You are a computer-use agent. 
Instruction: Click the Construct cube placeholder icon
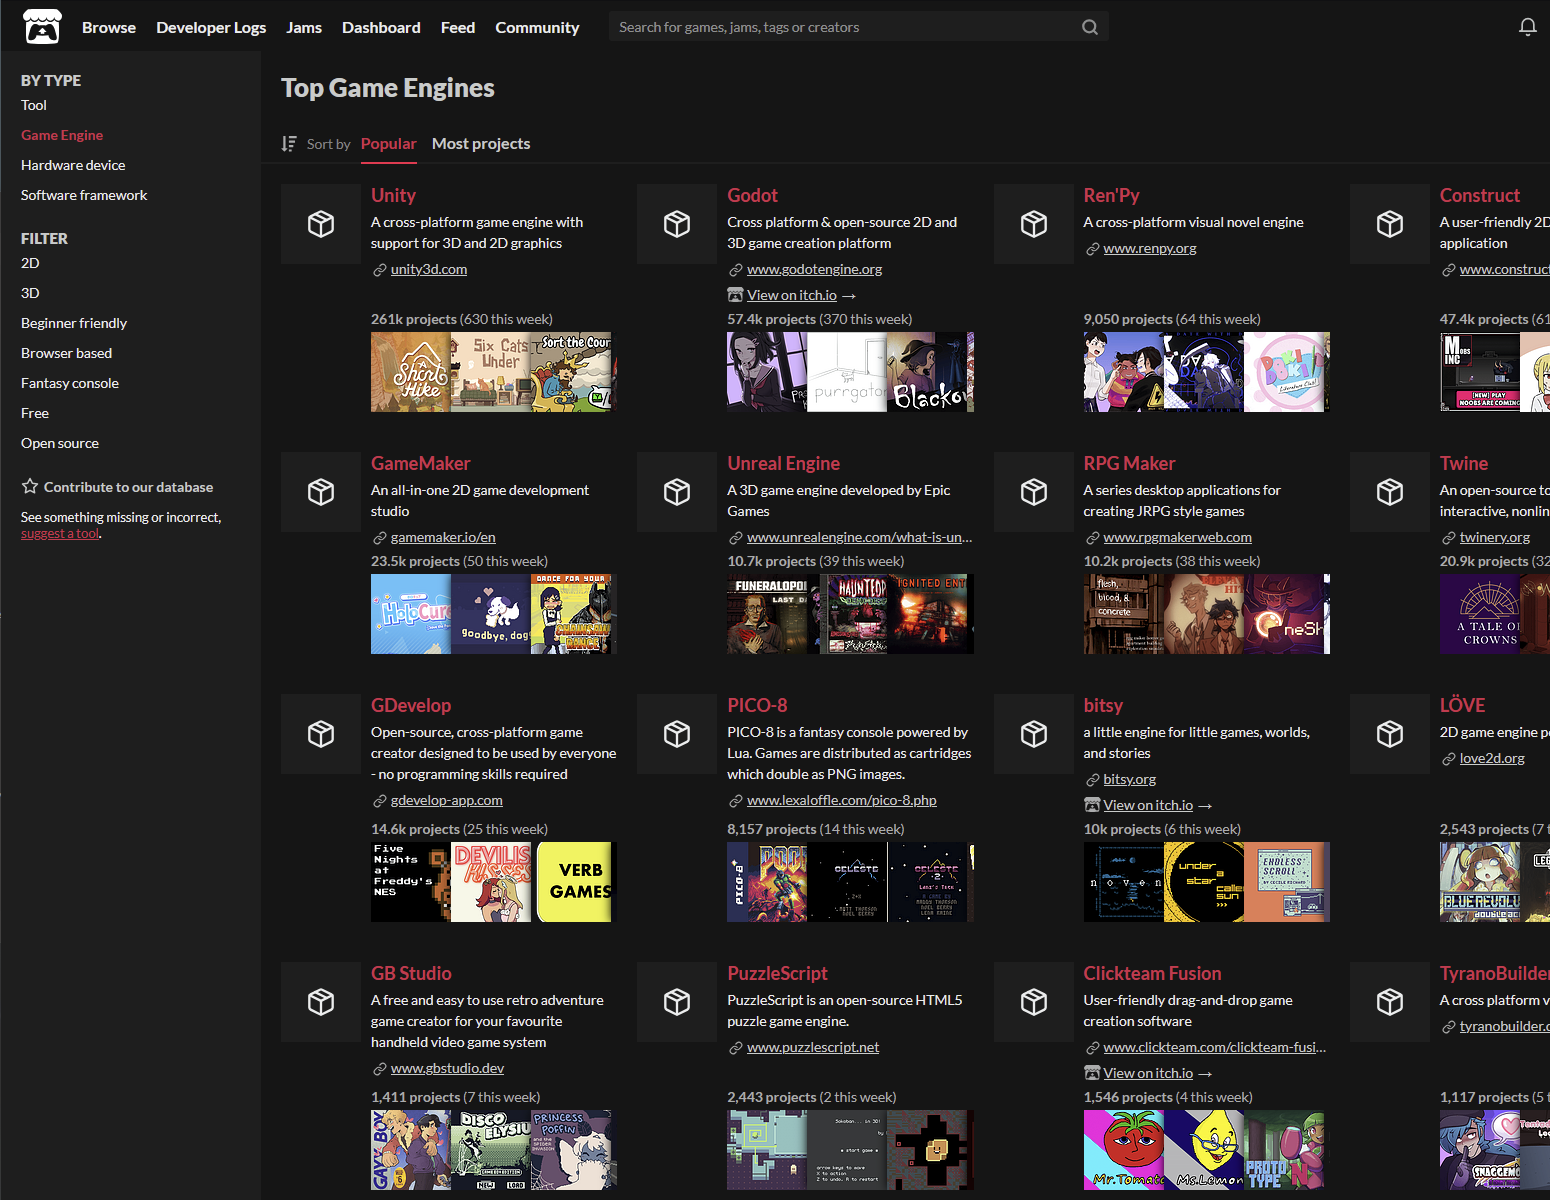(x=1390, y=224)
